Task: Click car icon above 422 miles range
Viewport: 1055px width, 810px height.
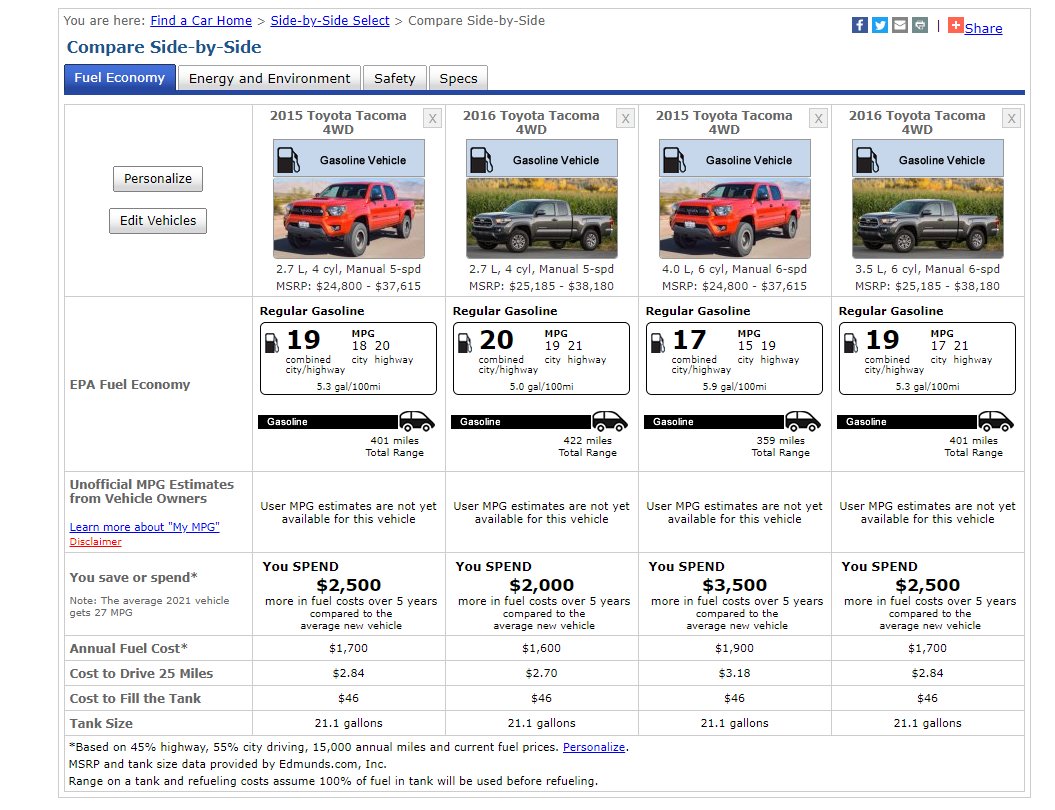Action: click(610, 421)
